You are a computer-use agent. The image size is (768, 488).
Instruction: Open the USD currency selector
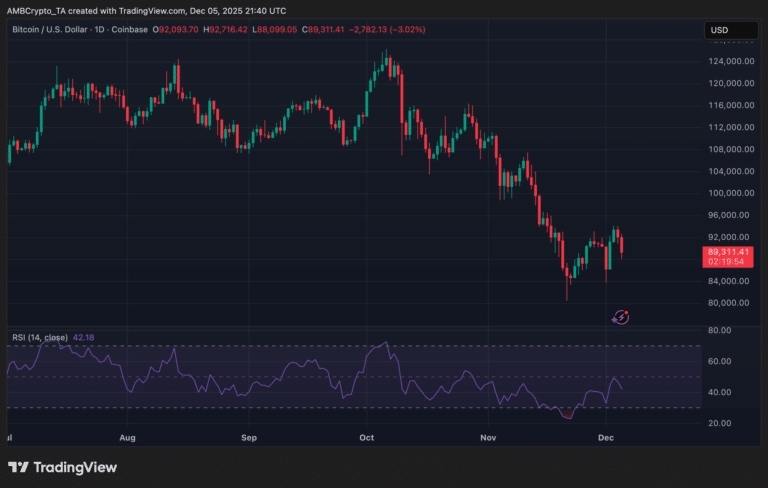718,30
